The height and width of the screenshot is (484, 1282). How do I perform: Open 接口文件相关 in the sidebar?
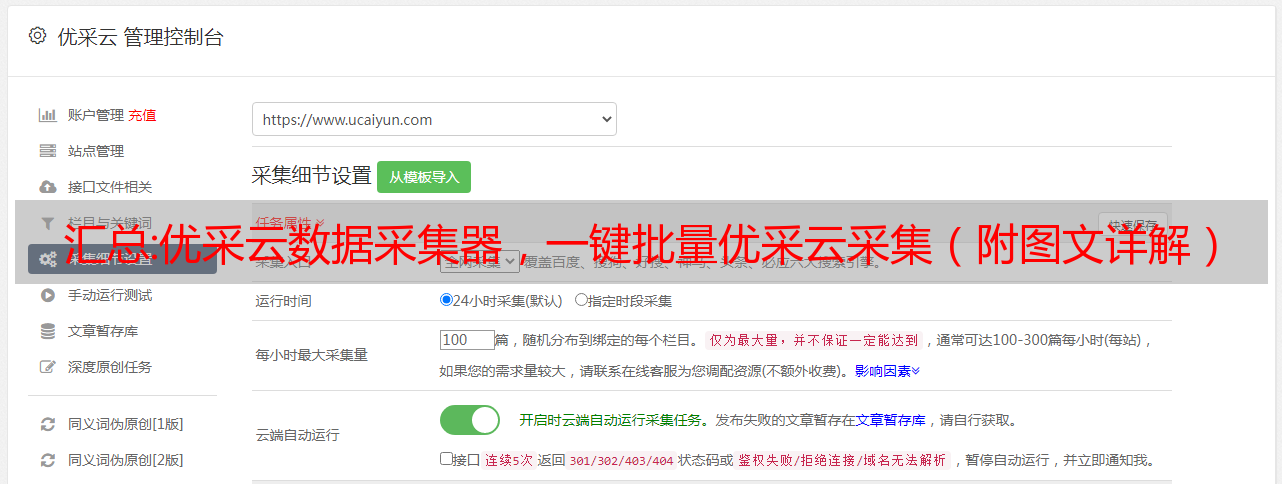click(110, 187)
